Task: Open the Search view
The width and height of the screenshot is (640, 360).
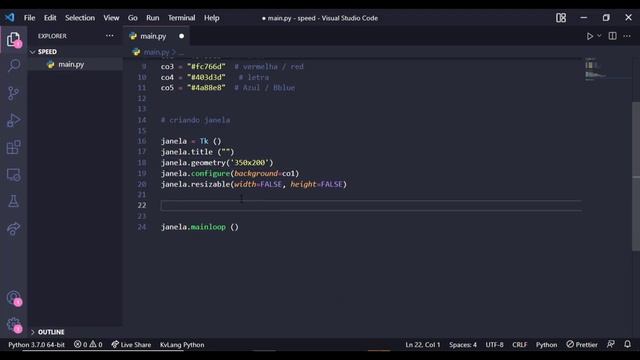Action: [x=13, y=66]
